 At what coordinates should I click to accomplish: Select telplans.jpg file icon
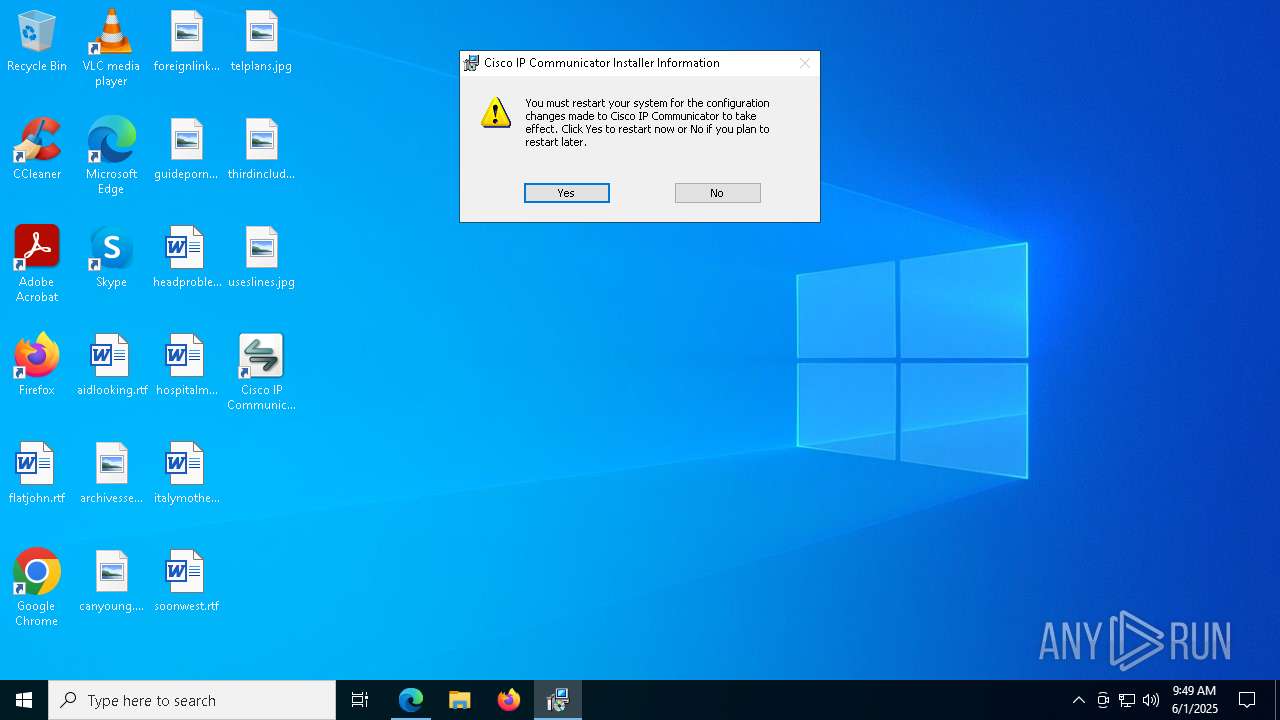pos(261,42)
